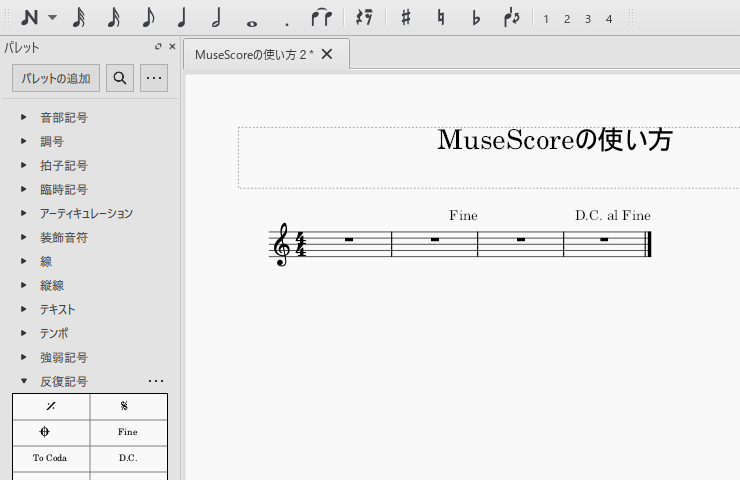Image resolution: width=740 pixels, height=480 pixels.
Task: Toggle the tie between notes
Action: (x=321, y=18)
